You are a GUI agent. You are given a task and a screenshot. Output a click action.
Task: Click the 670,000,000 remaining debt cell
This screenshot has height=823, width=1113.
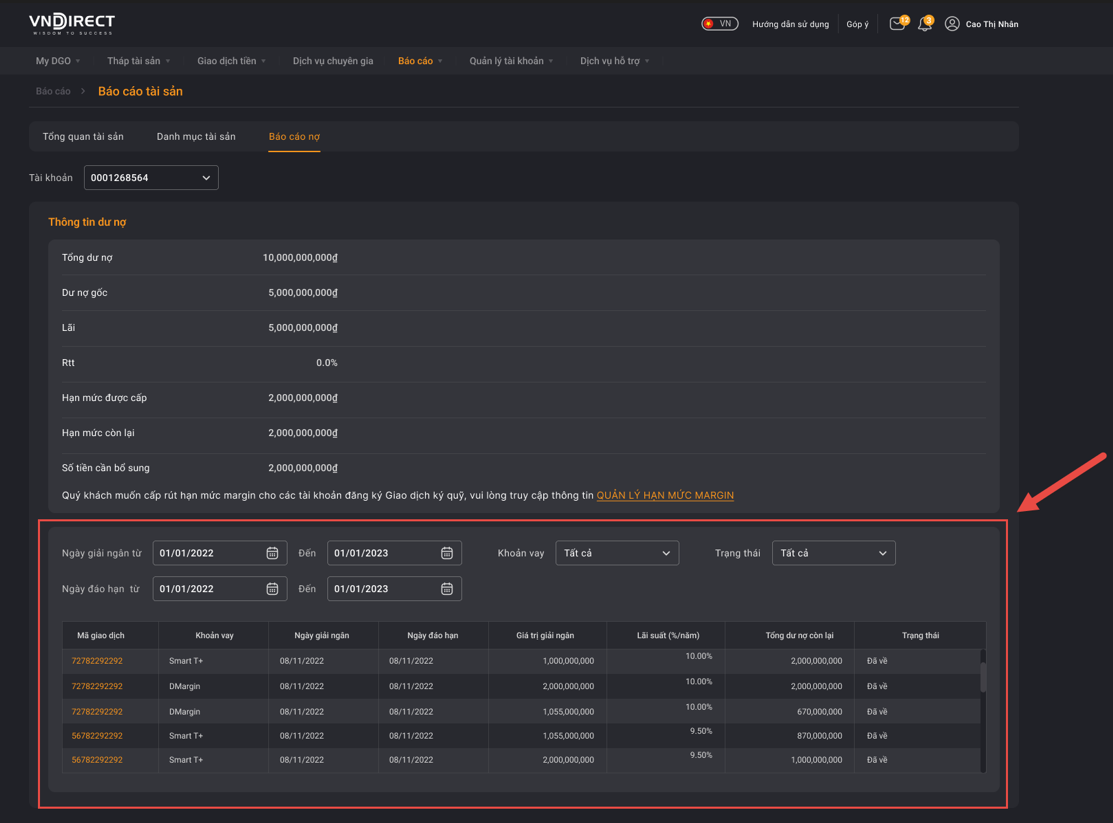coord(819,712)
